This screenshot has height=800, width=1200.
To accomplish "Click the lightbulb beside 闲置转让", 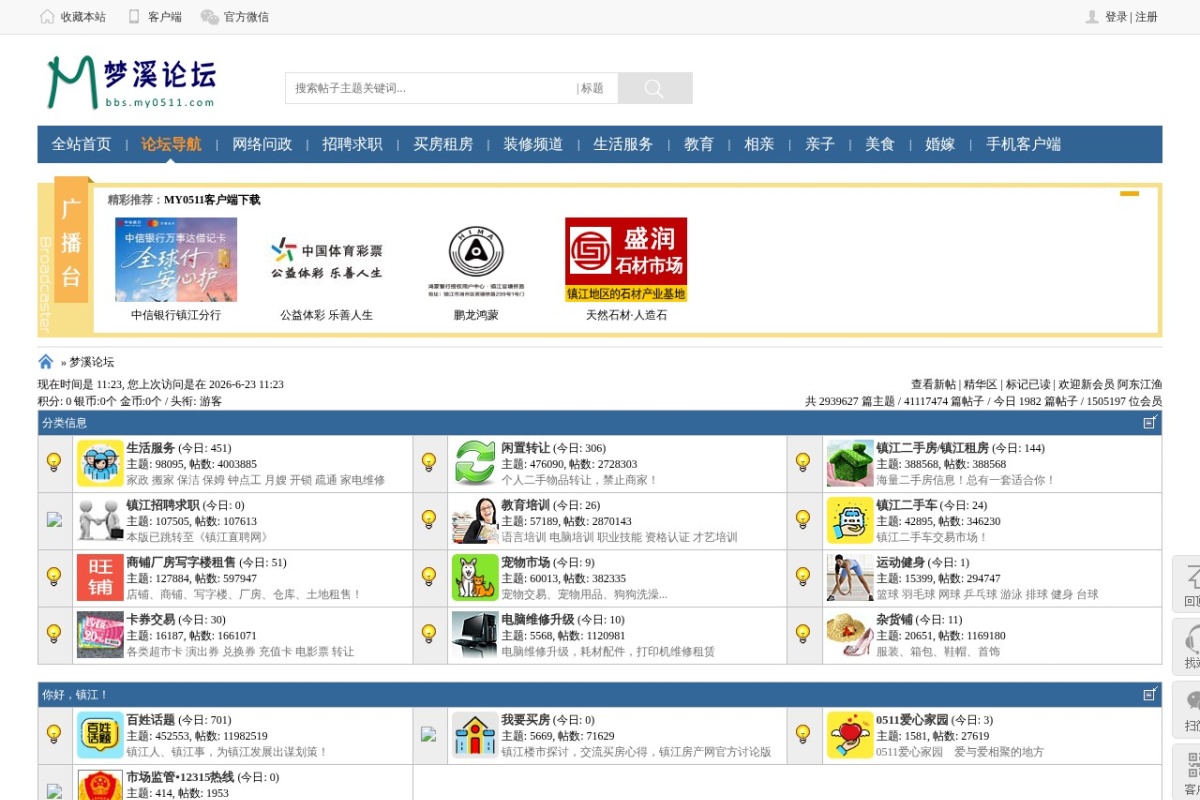I will pos(429,462).
